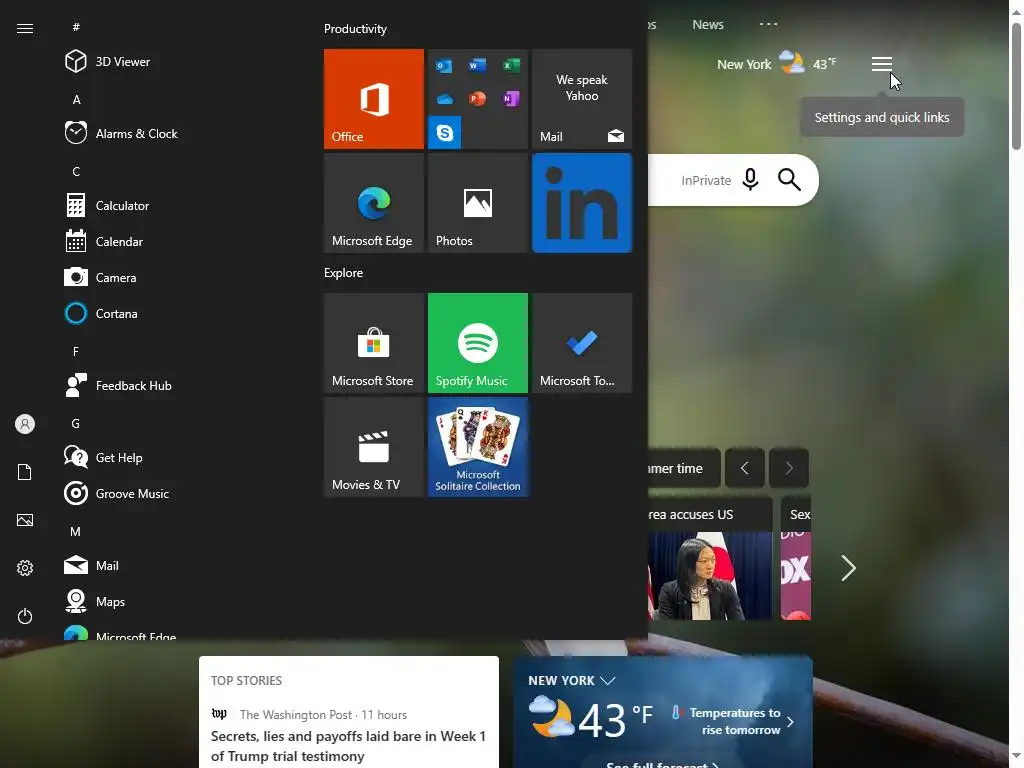Click the 'mer time' trending topic chip
1024x768 pixels.
(x=684, y=468)
